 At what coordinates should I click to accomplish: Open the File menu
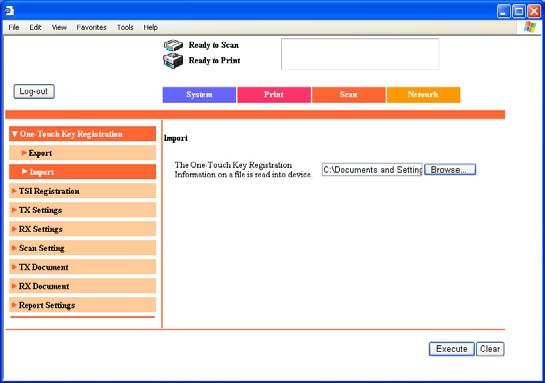click(x=14, y=27)
